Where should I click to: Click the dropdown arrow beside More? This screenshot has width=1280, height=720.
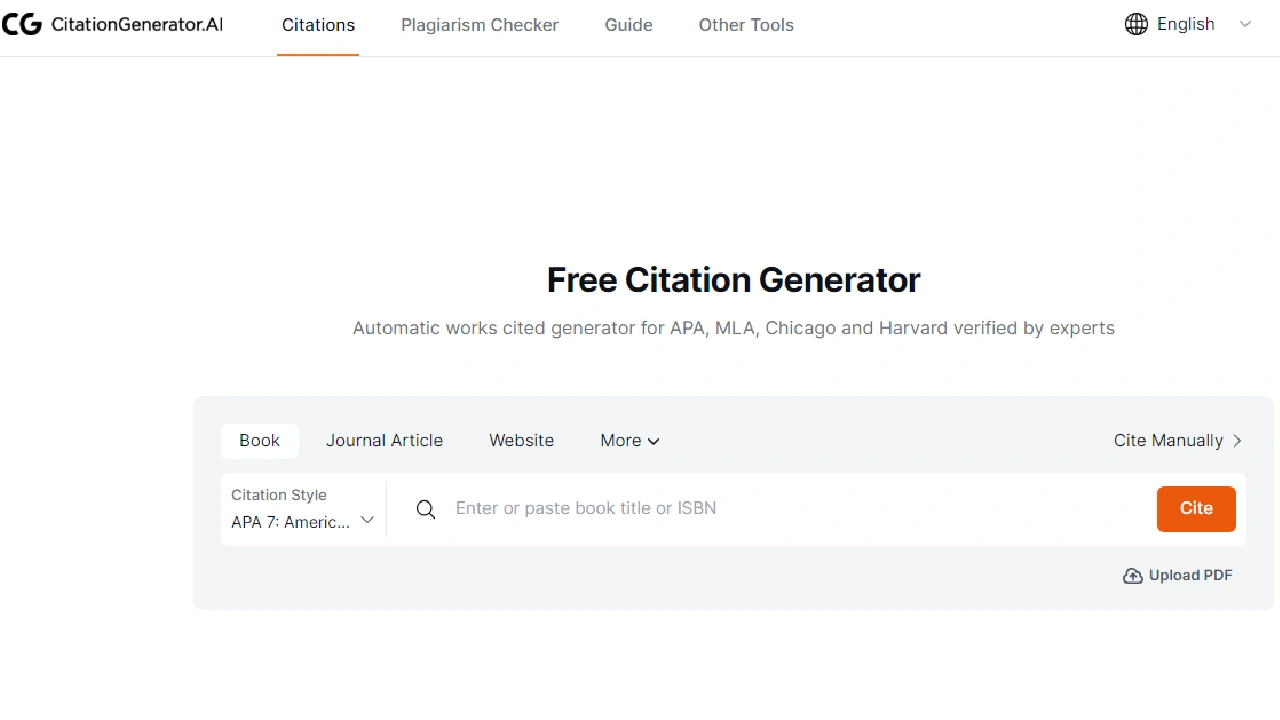[654, 441]
